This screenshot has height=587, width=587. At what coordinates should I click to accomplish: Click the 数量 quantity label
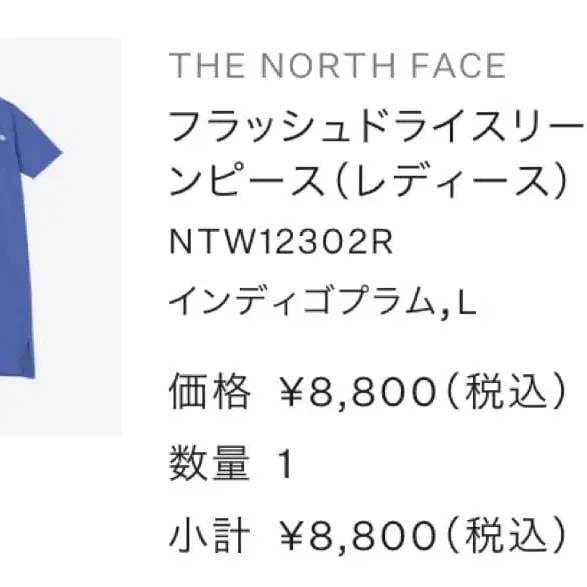pyautogui.click(x=210, y=463)
